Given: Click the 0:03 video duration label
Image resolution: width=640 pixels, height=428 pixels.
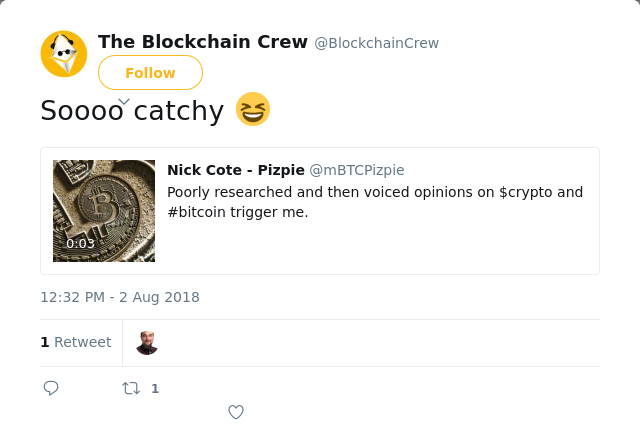Looking at the screenshot, I should point(80,244).
